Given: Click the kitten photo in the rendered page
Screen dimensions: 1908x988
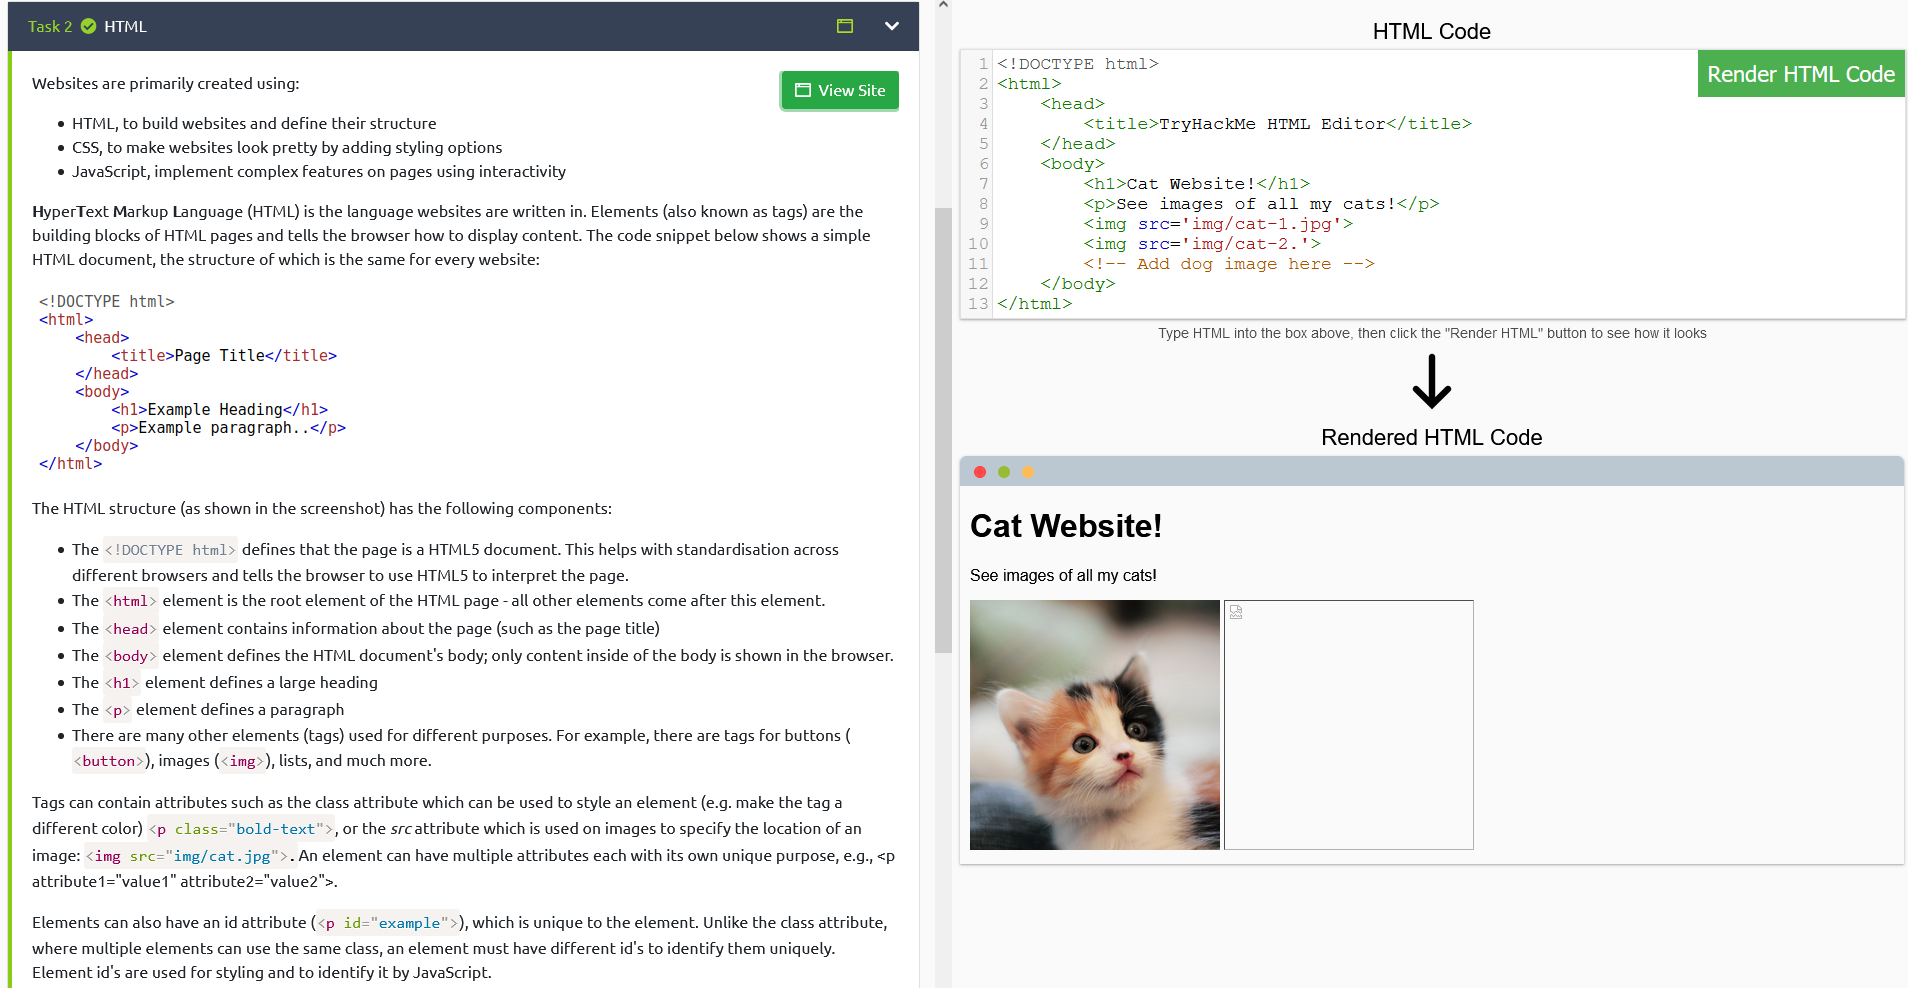Looking at the screenshot, I should click(x=1094, y=725).
